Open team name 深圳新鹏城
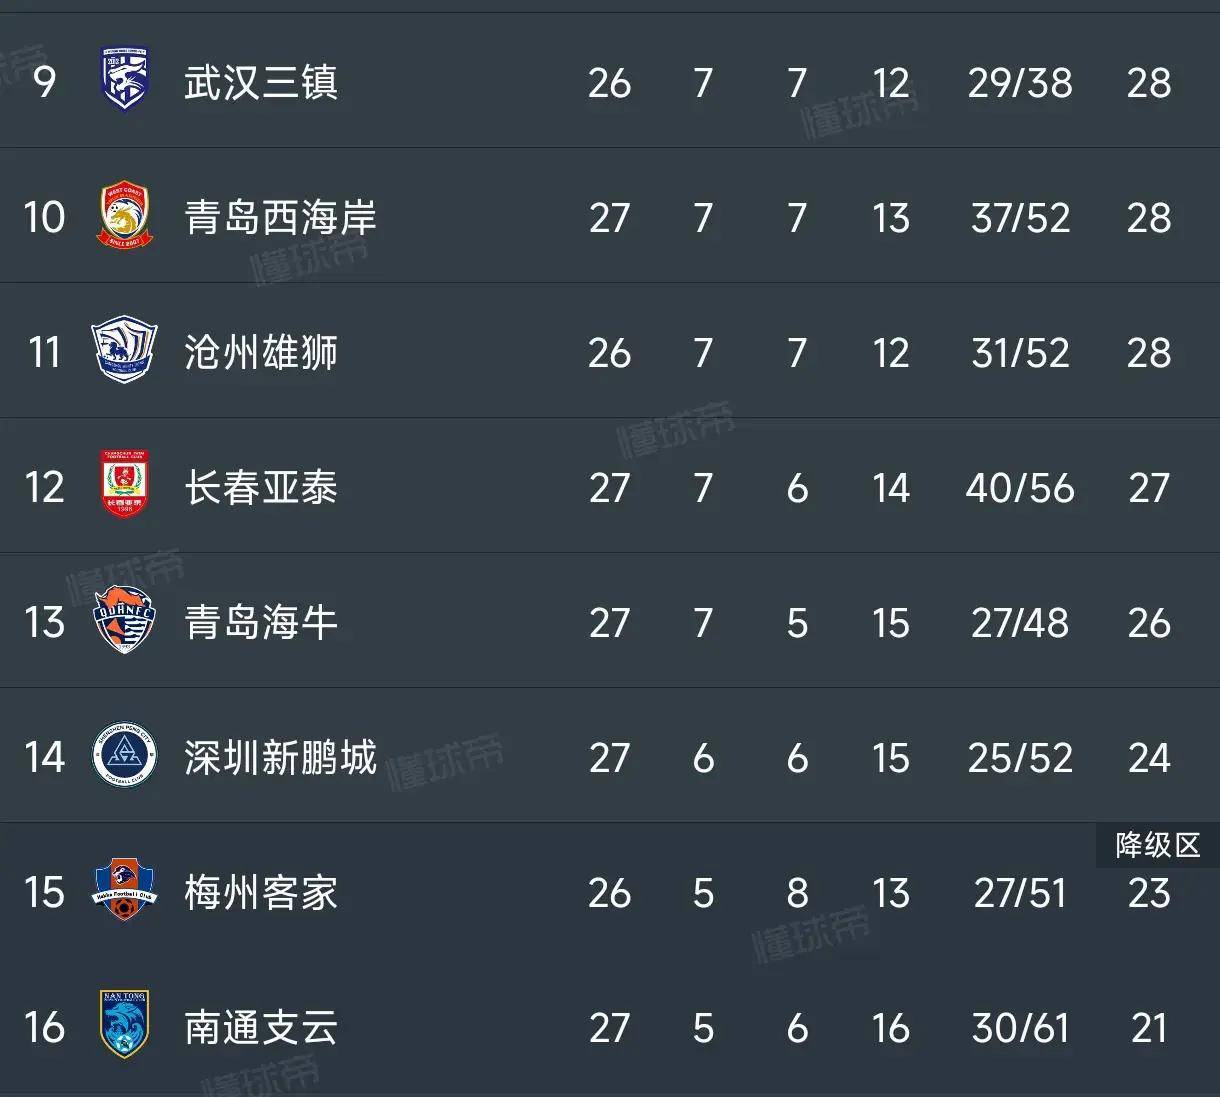This screenshot has width=1220, height=1097. click(280, 757)
